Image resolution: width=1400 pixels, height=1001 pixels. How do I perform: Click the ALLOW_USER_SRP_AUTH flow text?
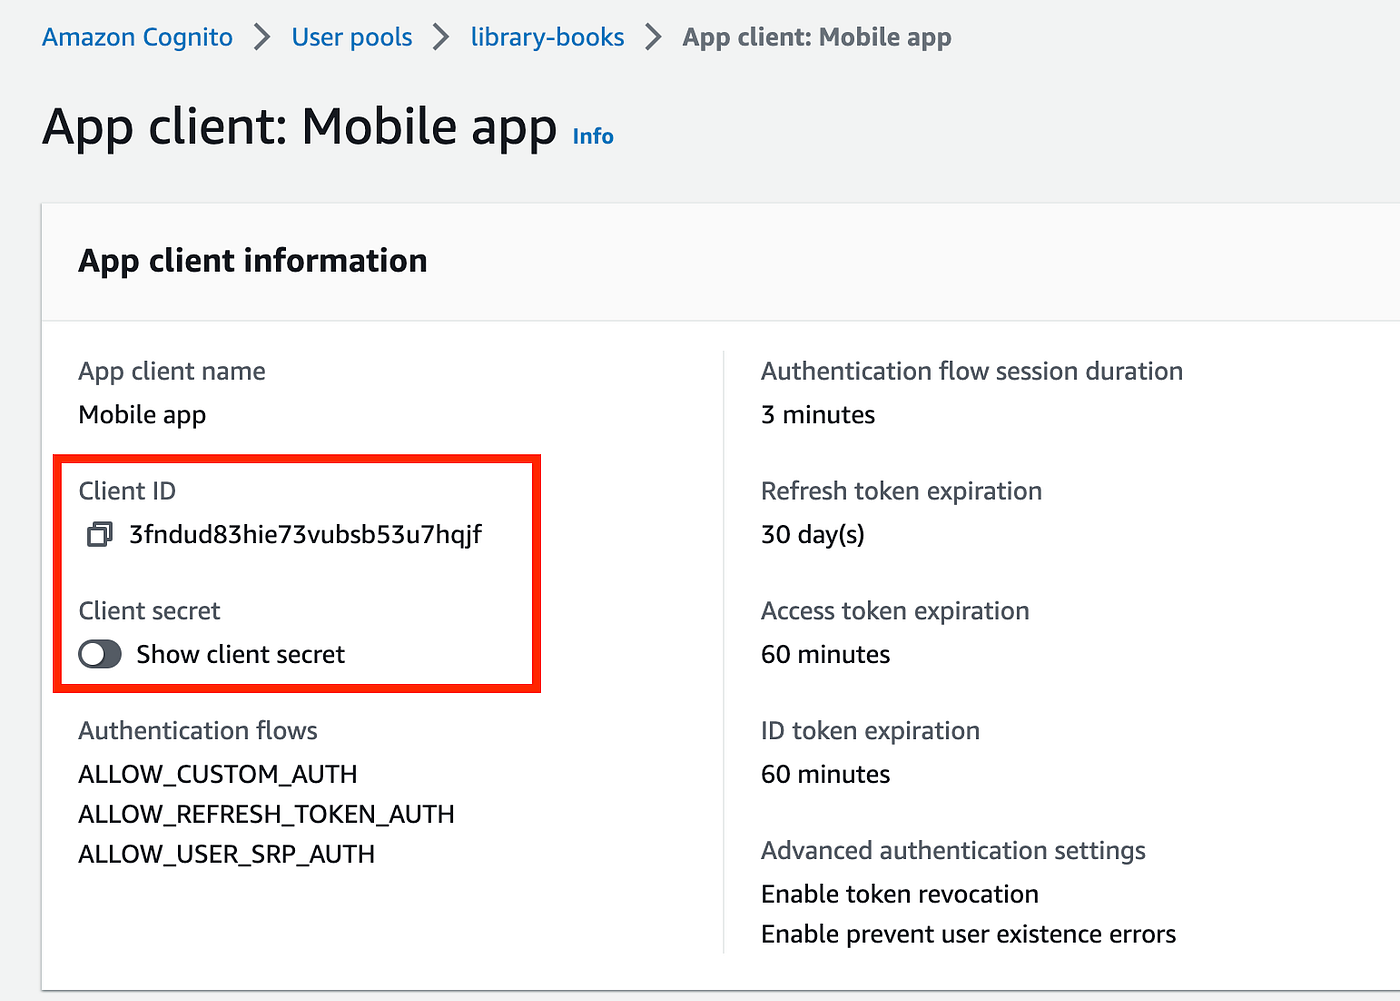click(227, 854)
